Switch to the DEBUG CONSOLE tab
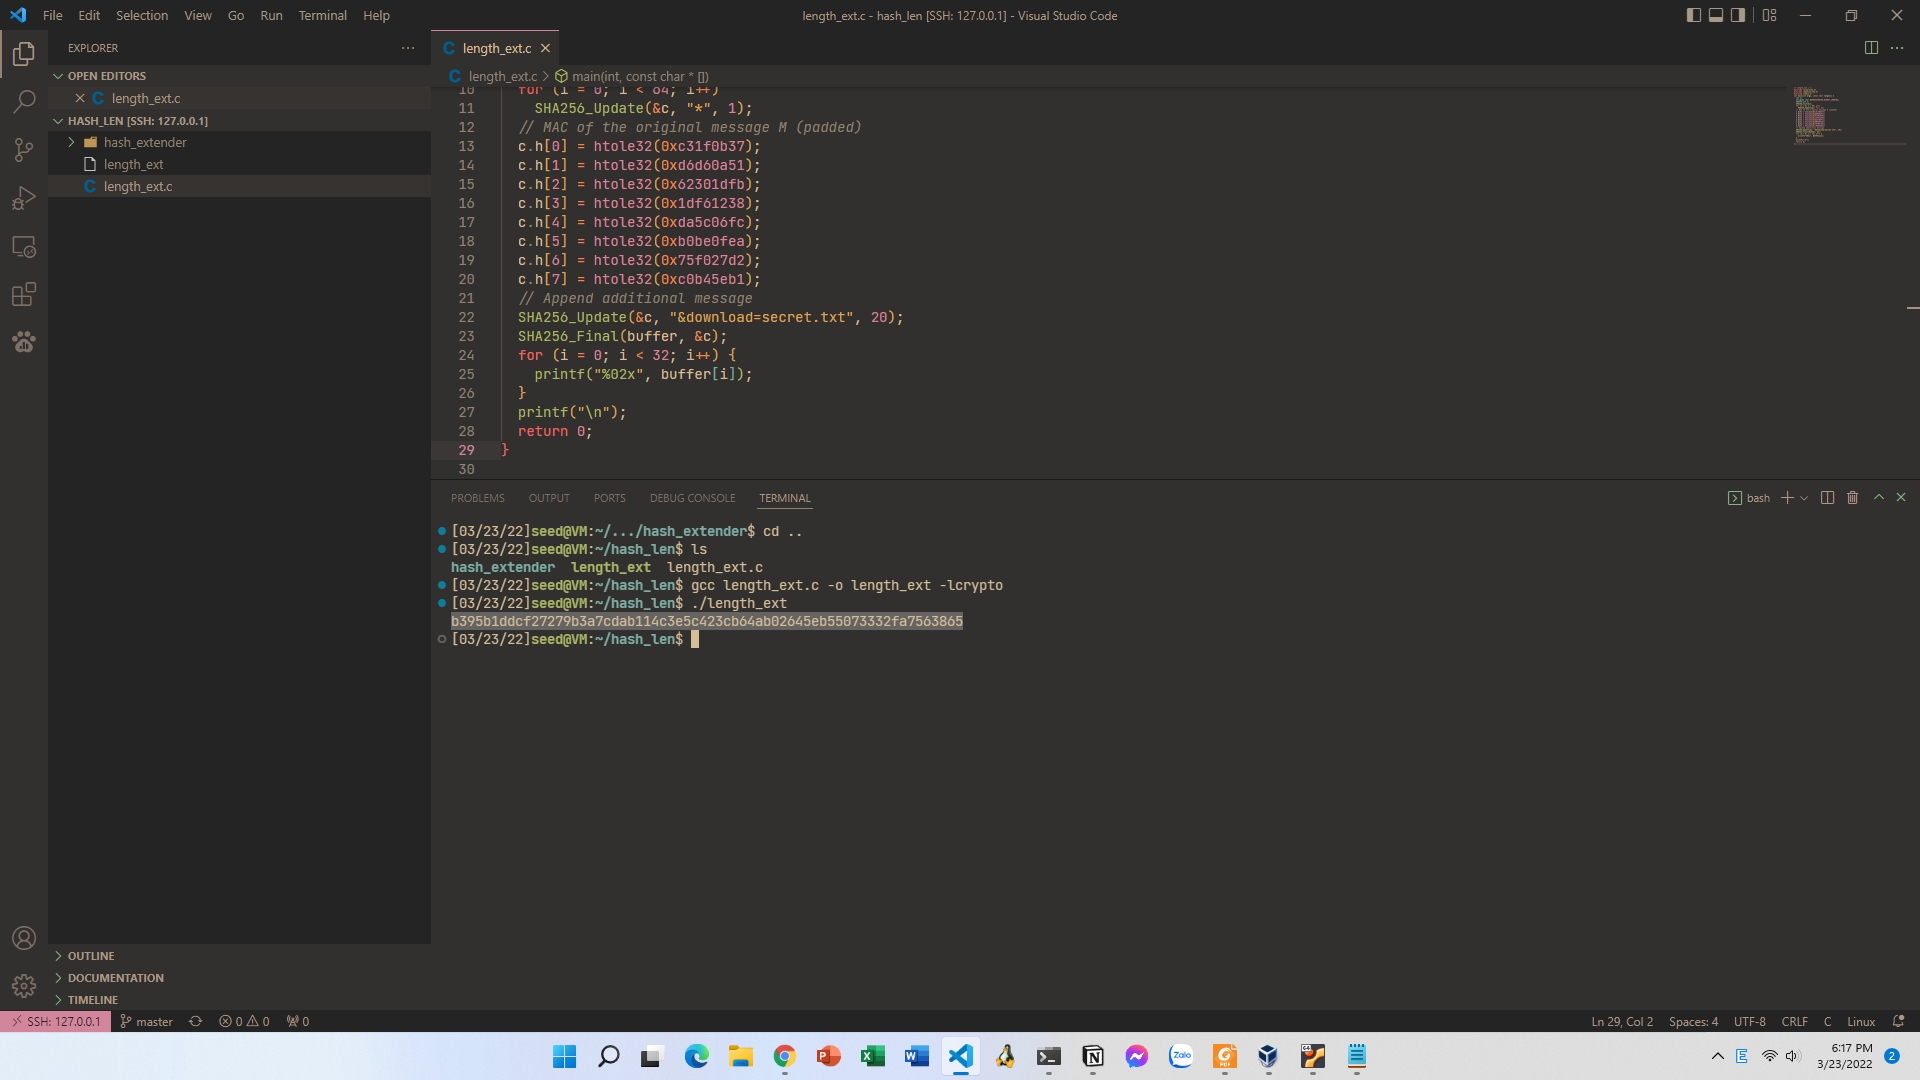This screenshot has height=1080, width=1920. pos(692,498)
